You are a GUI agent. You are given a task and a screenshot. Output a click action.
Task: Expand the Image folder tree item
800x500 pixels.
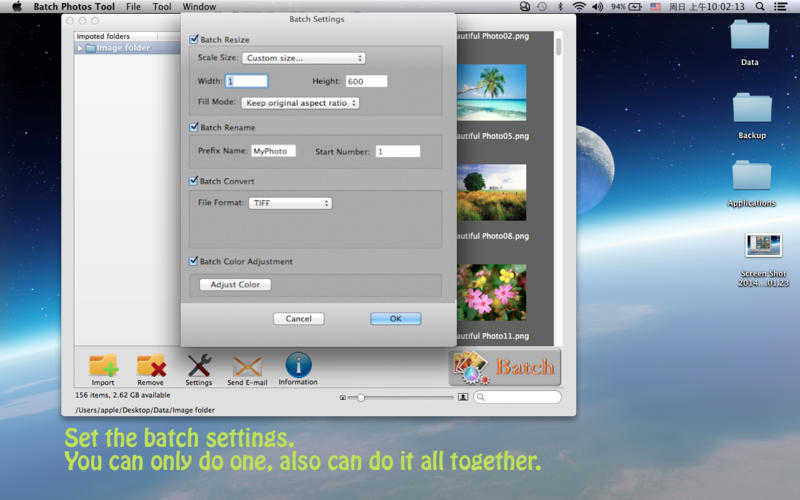80,48
